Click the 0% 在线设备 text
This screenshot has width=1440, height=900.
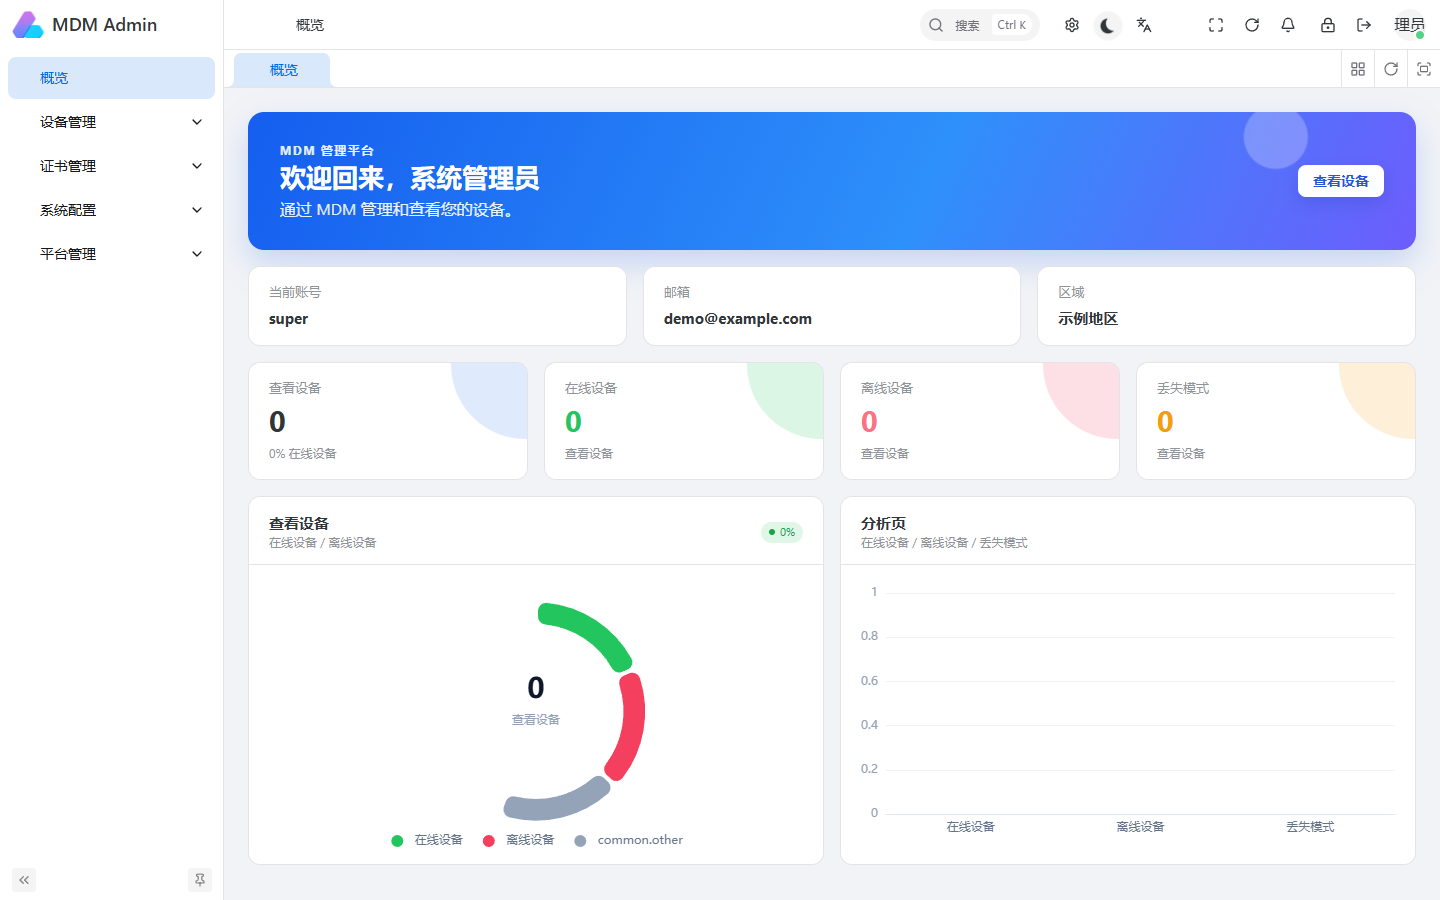(303, 454)
